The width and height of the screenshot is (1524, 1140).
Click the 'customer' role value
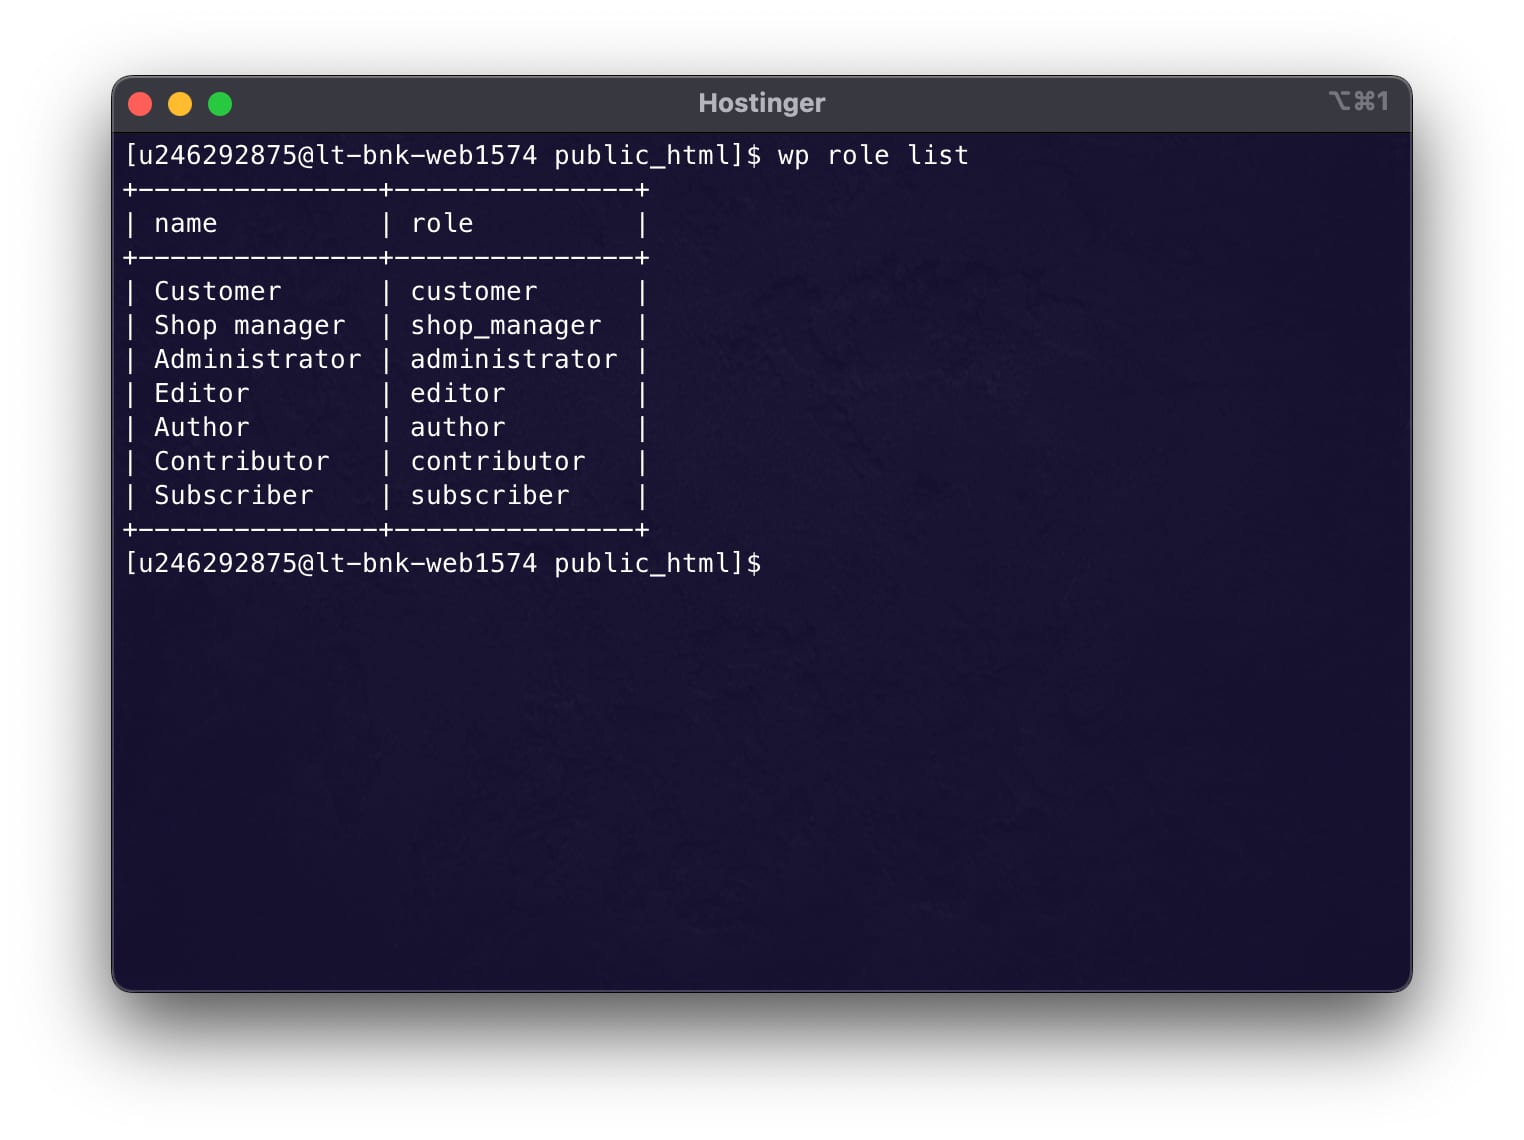click(474, 291)
